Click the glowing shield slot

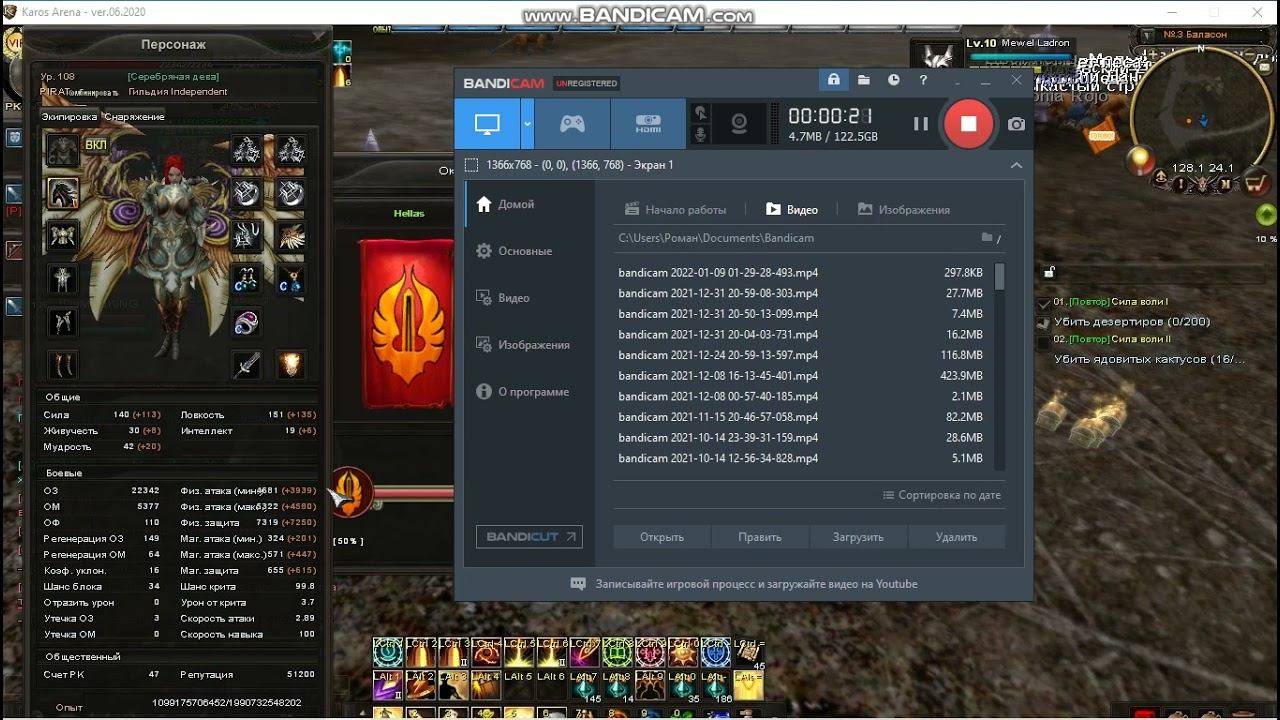(x=290, y=364)
